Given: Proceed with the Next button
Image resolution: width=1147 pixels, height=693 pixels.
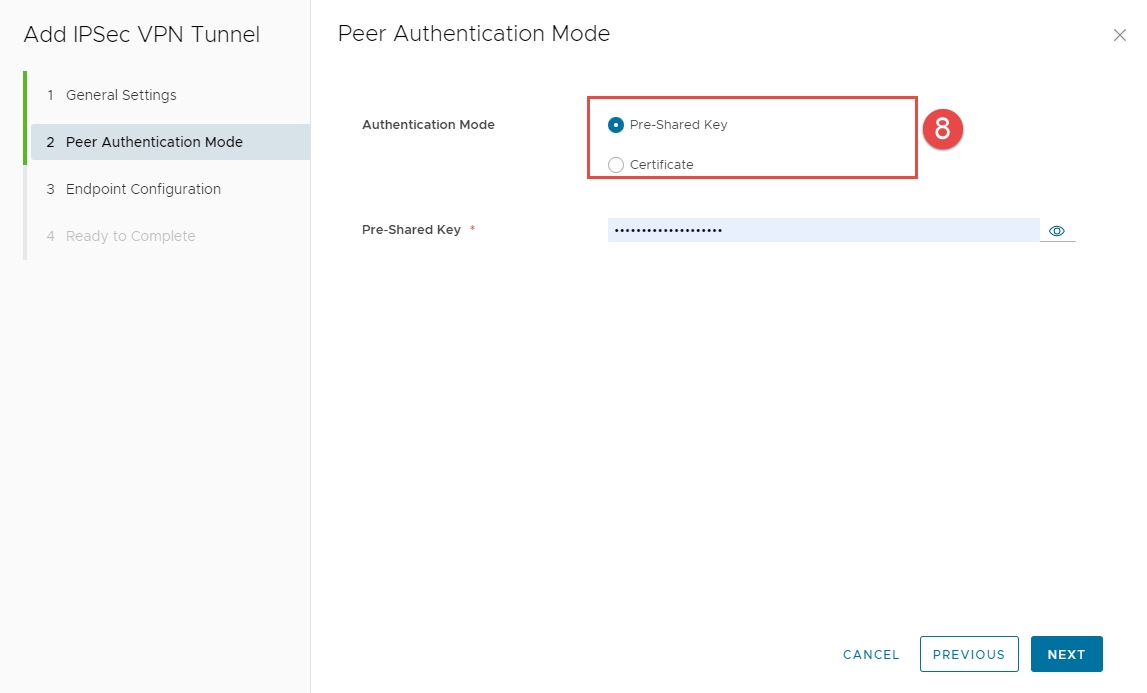Looking at the screenshot, I should (x=1066, y=654).
